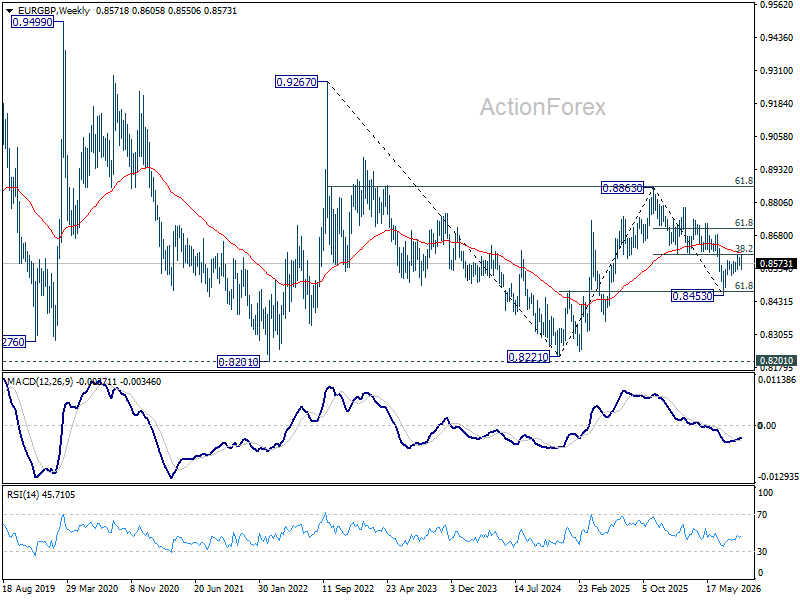
Task: Select the 11 Sep 2022 date marker
Action: tap(348, 588)
